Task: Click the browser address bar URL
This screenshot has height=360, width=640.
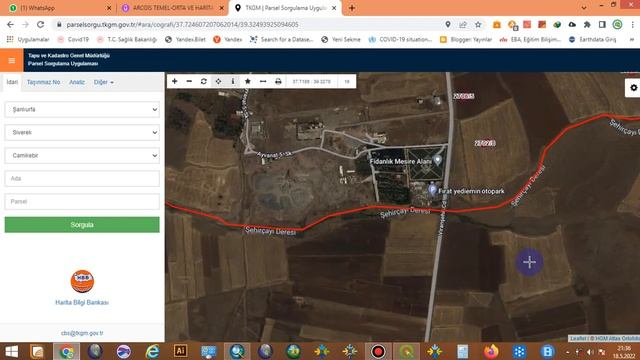Action: pos(182,24)
